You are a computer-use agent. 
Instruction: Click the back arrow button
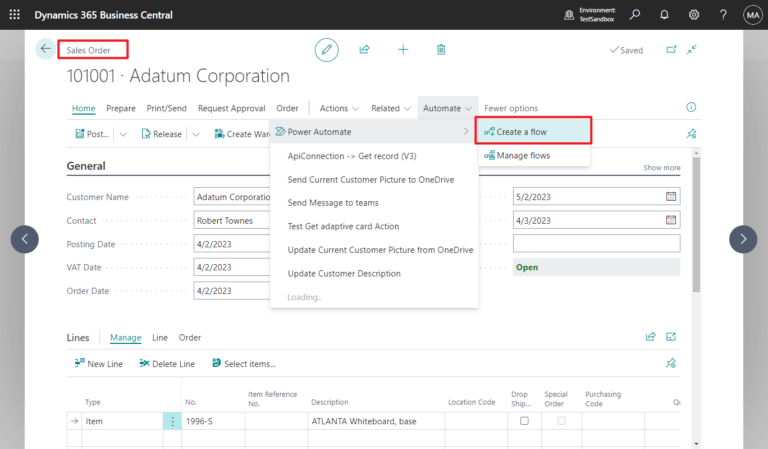click(x=45, y=49)
